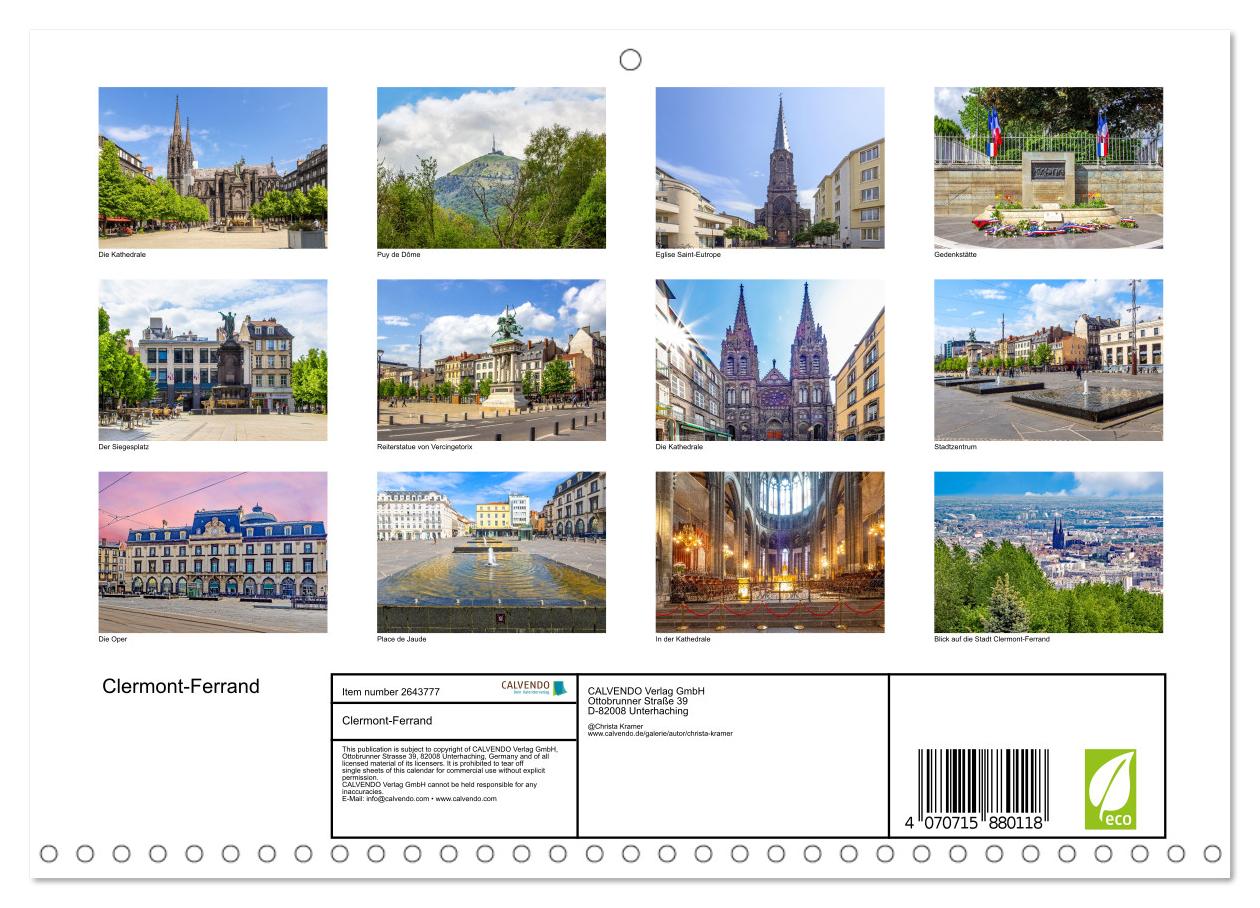This screenshot has width=1260, height=908.
Task: Open the Place de Jaude fountain photo
Action: [491, 552]
